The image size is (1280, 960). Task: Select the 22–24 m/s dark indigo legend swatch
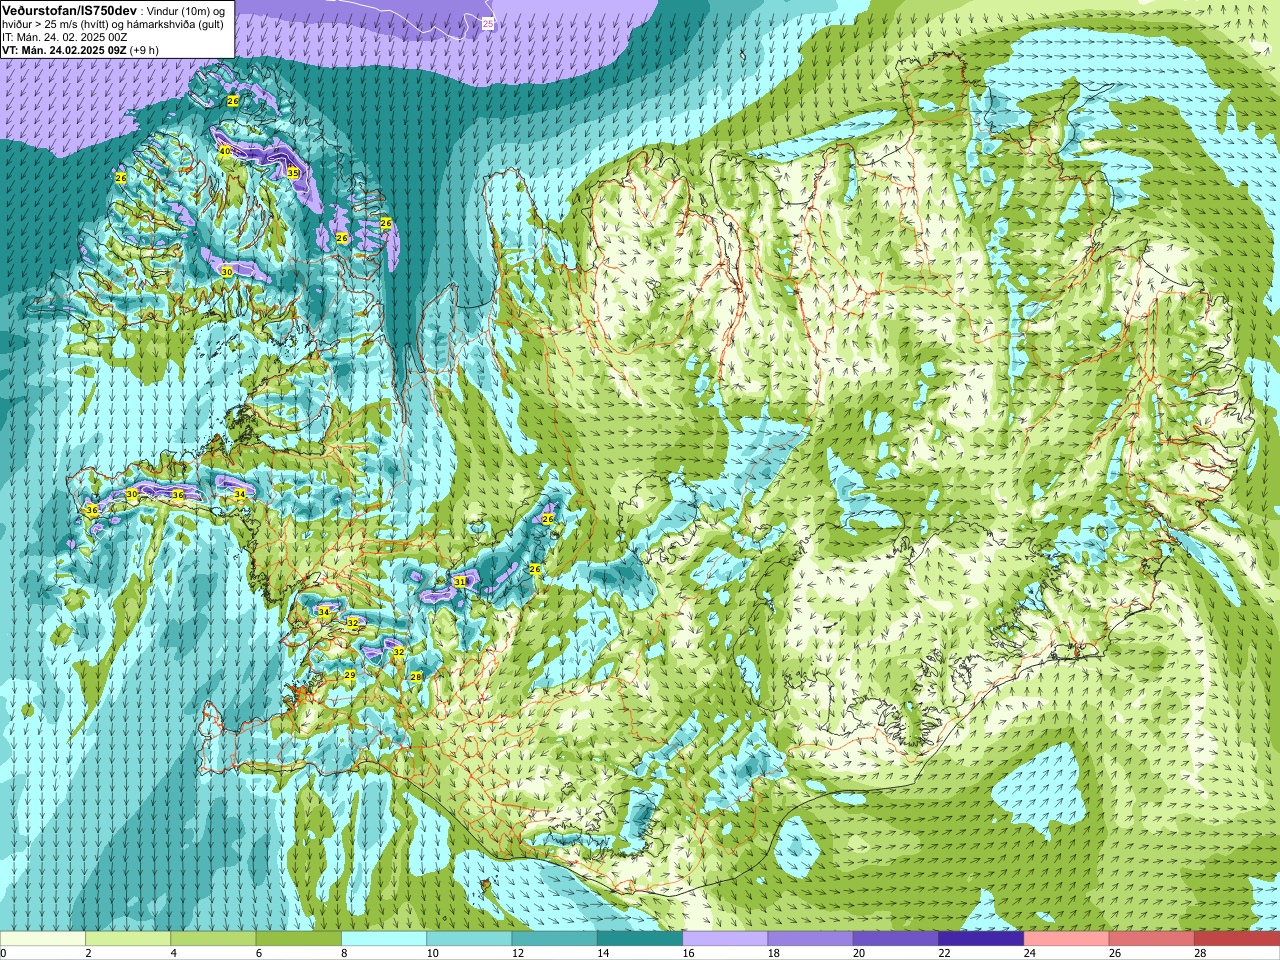[981, 939]
